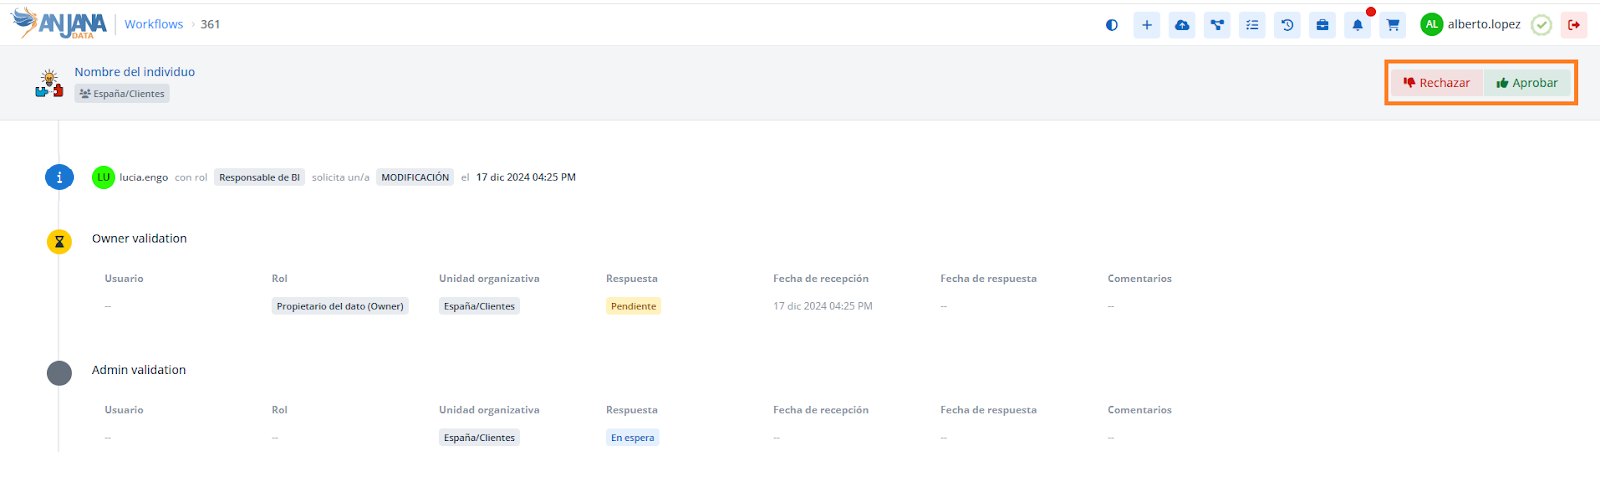Click the yellow hourglass Owner validation marker
The width and height of the screenshot is (1600, 482).
[x=59, y=241]
